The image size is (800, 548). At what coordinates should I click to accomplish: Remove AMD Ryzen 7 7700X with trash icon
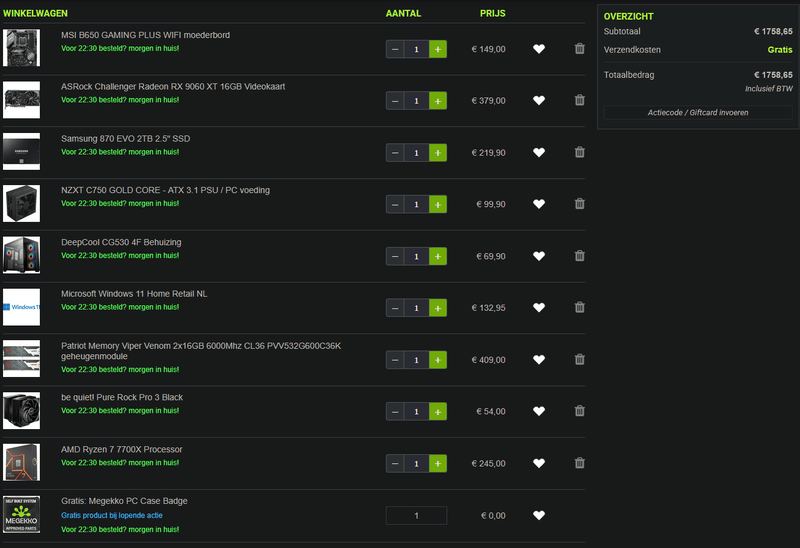(x=580, y=463)
